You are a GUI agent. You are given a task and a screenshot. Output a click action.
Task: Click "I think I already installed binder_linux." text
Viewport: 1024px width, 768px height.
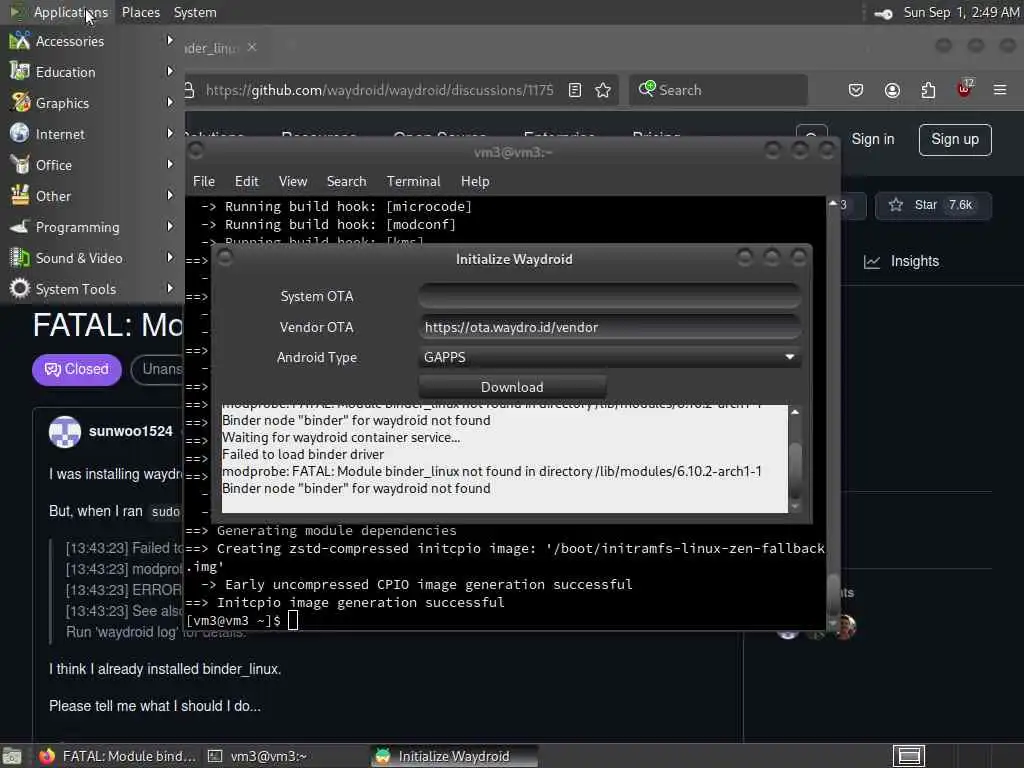[165, 669]
